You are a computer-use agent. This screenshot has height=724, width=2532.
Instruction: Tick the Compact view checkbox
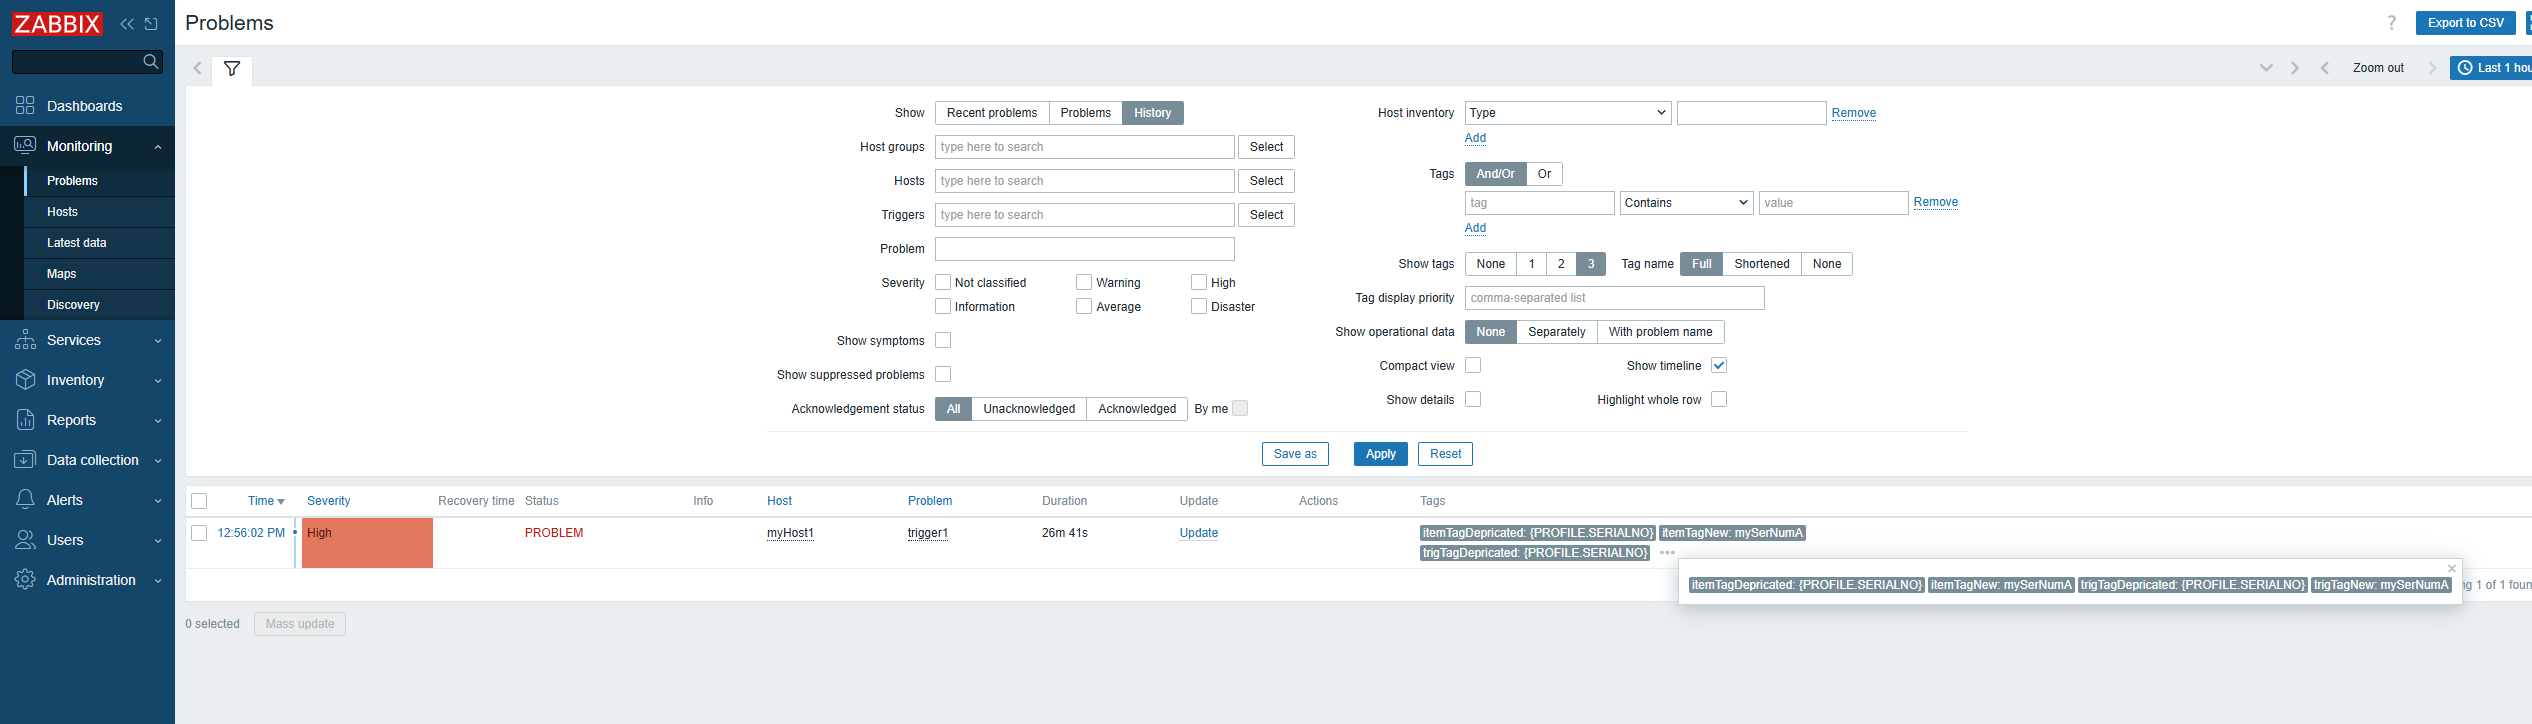[1473, 366]
